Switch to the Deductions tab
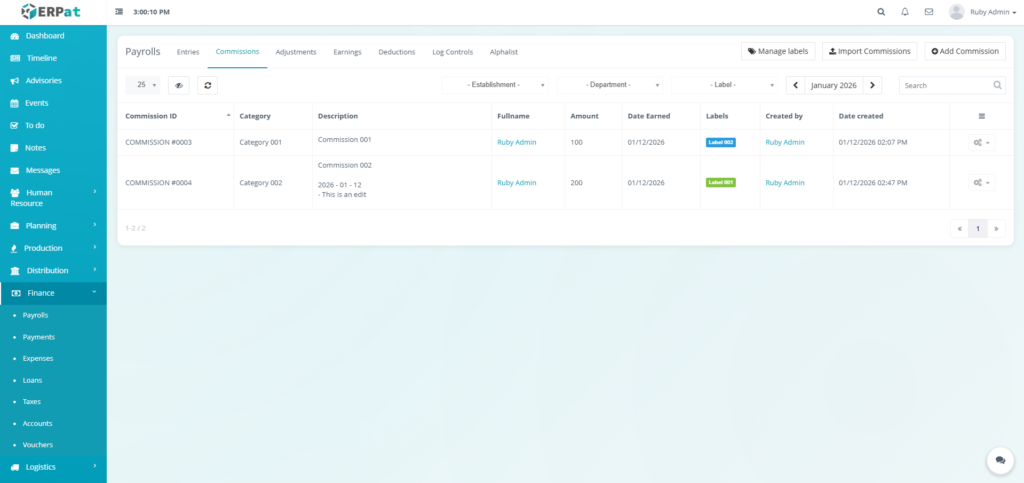The height and width of the screenshot is (483, 1024). point(397,52)
